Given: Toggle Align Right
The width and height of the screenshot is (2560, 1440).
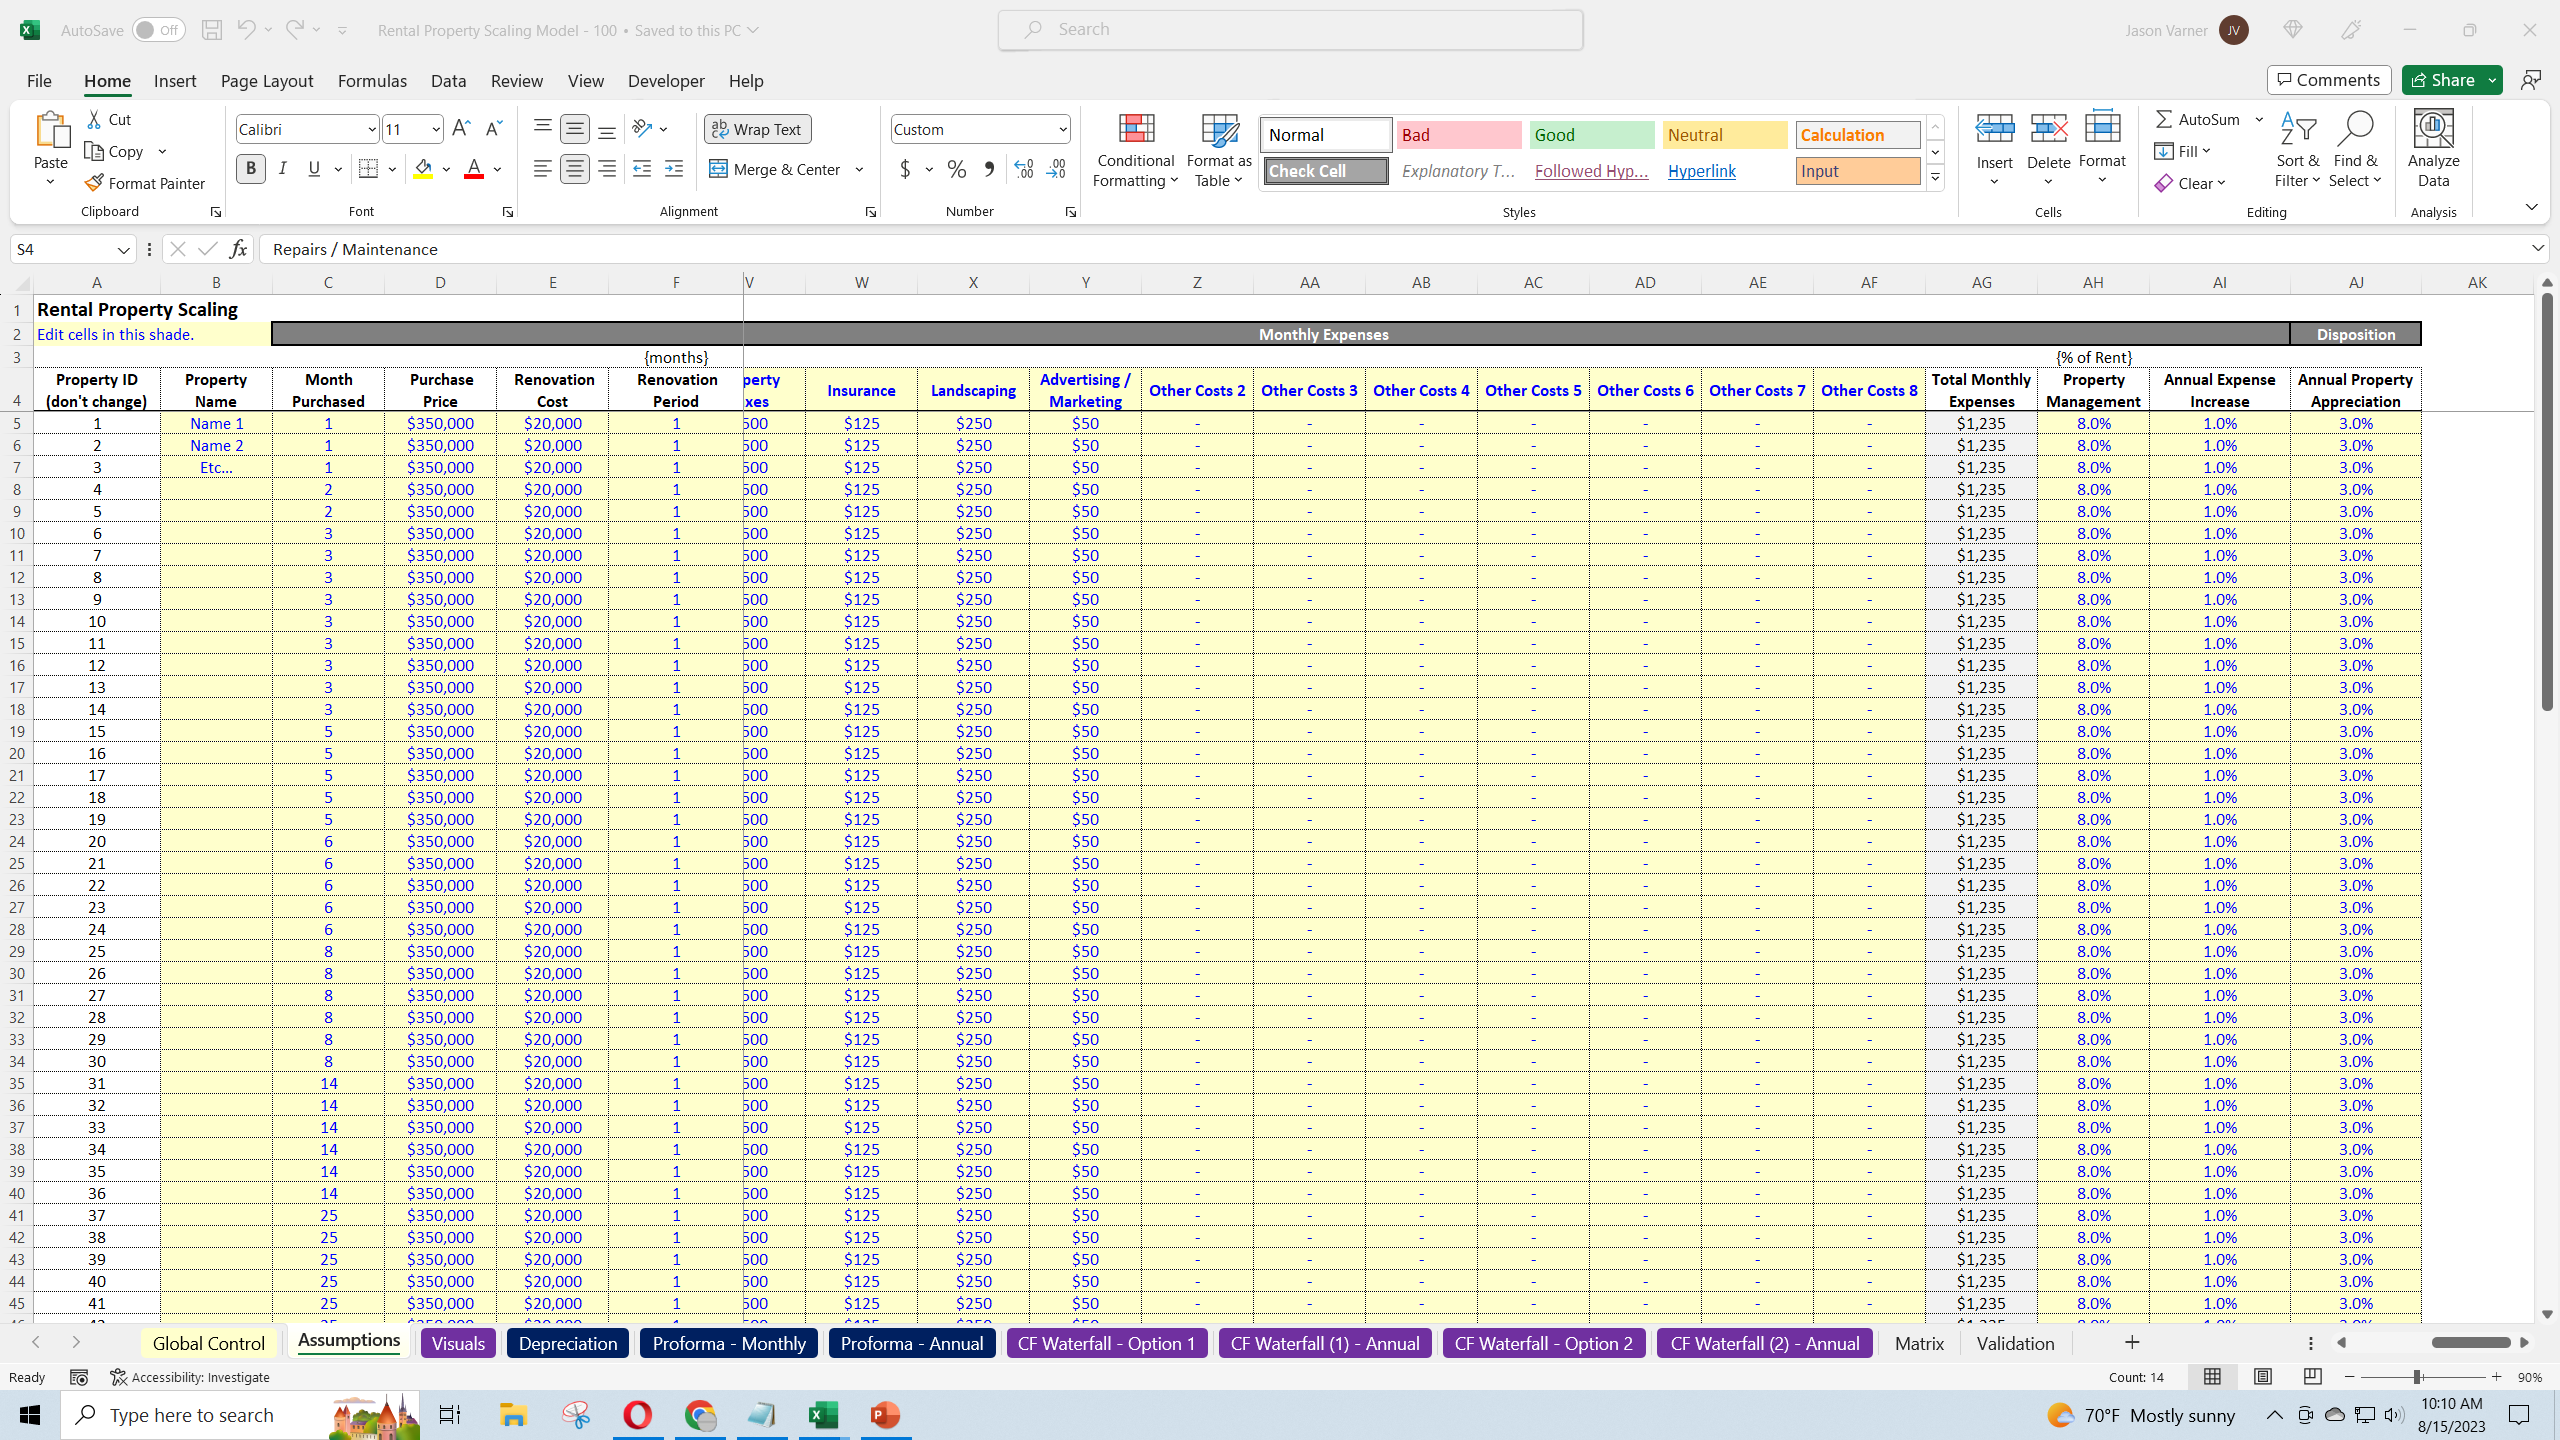Looking at the screenshot, I should coord(606,169).
